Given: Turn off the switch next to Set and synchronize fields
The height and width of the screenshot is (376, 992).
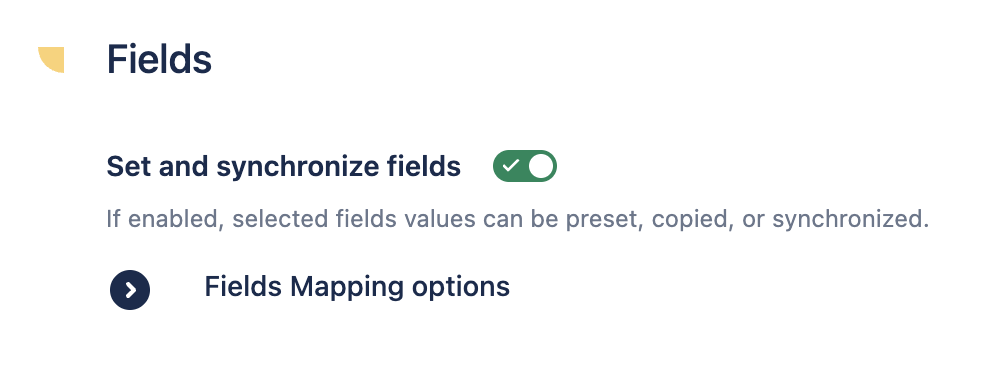Looking at the screenshot, I should pos(524,166).
